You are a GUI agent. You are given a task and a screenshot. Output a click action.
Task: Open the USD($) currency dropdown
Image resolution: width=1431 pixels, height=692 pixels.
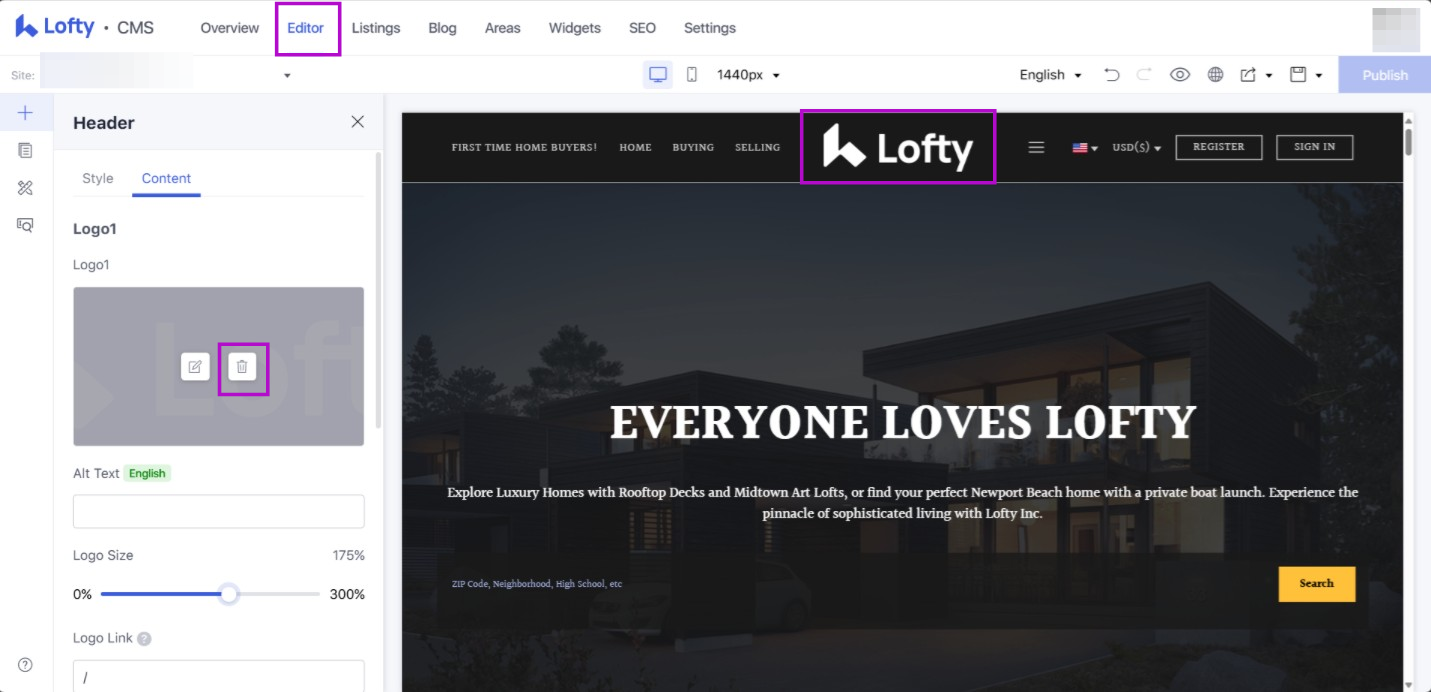click(1136, 148)
